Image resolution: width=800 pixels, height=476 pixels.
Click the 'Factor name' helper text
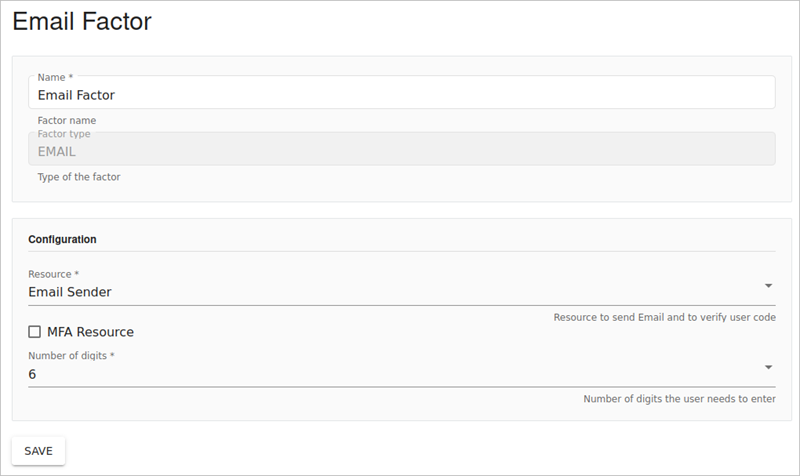(67, 121)
